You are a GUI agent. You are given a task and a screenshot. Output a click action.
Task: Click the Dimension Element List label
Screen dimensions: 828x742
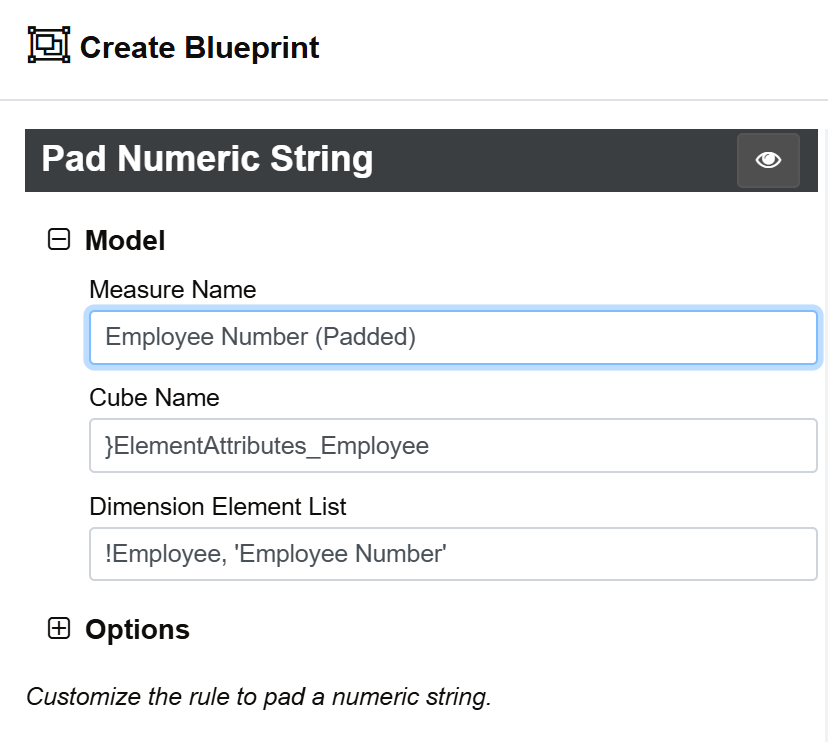[218, 506]
